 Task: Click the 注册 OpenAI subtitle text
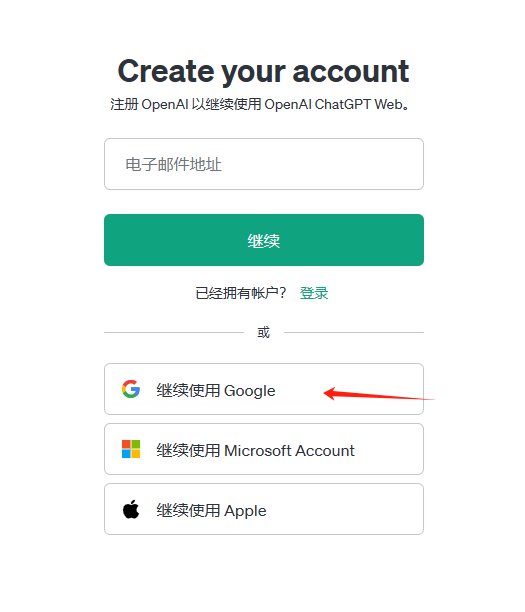[x=260, y=105]
